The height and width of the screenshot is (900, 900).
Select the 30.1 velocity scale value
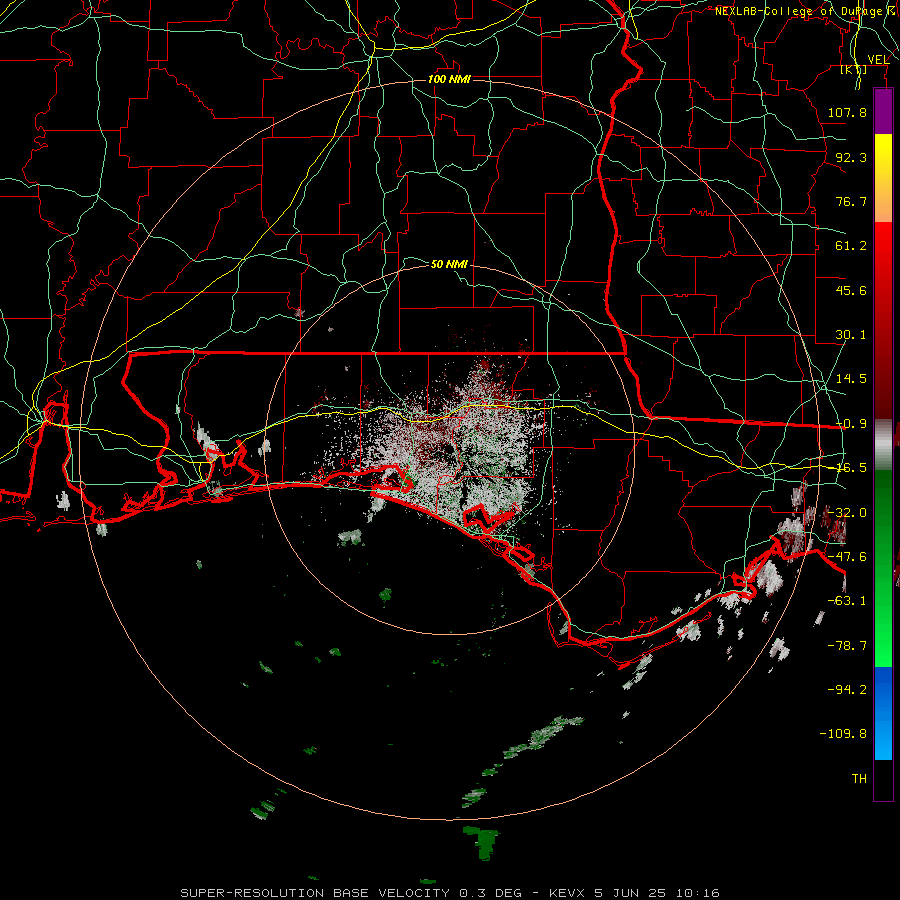pos(851,335)
